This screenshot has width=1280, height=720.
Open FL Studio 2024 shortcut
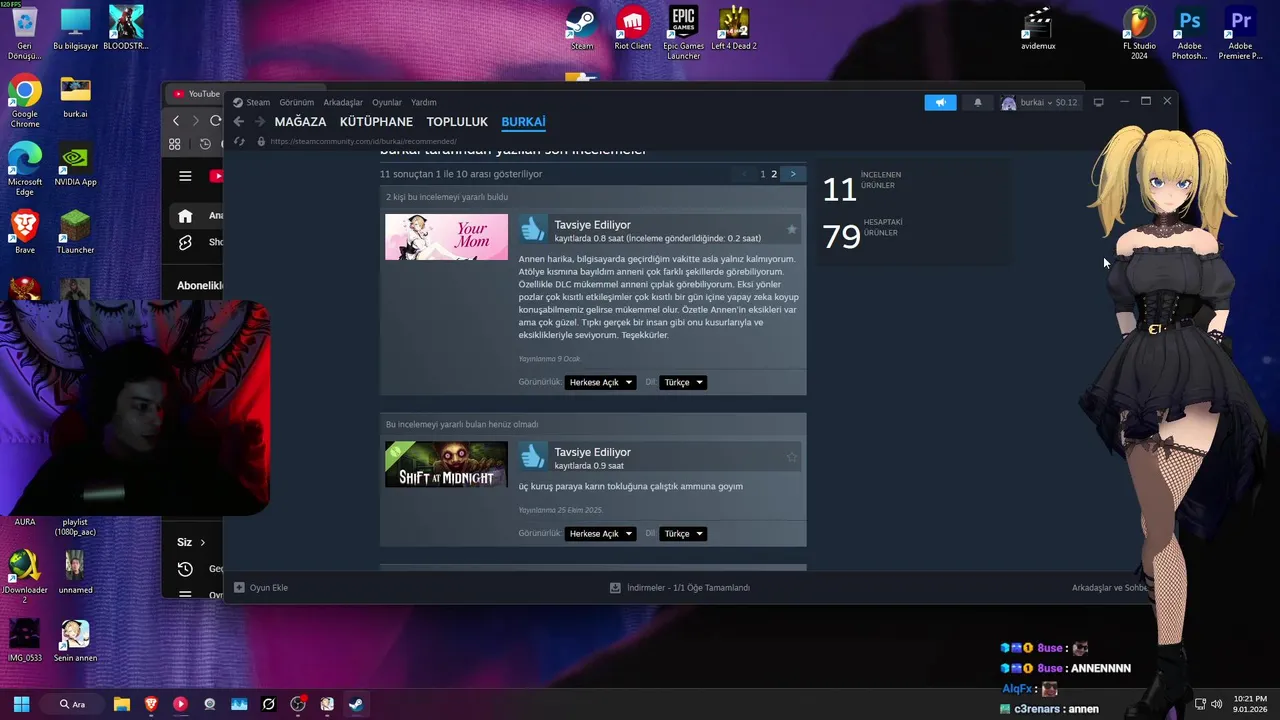click(1139, 32)
